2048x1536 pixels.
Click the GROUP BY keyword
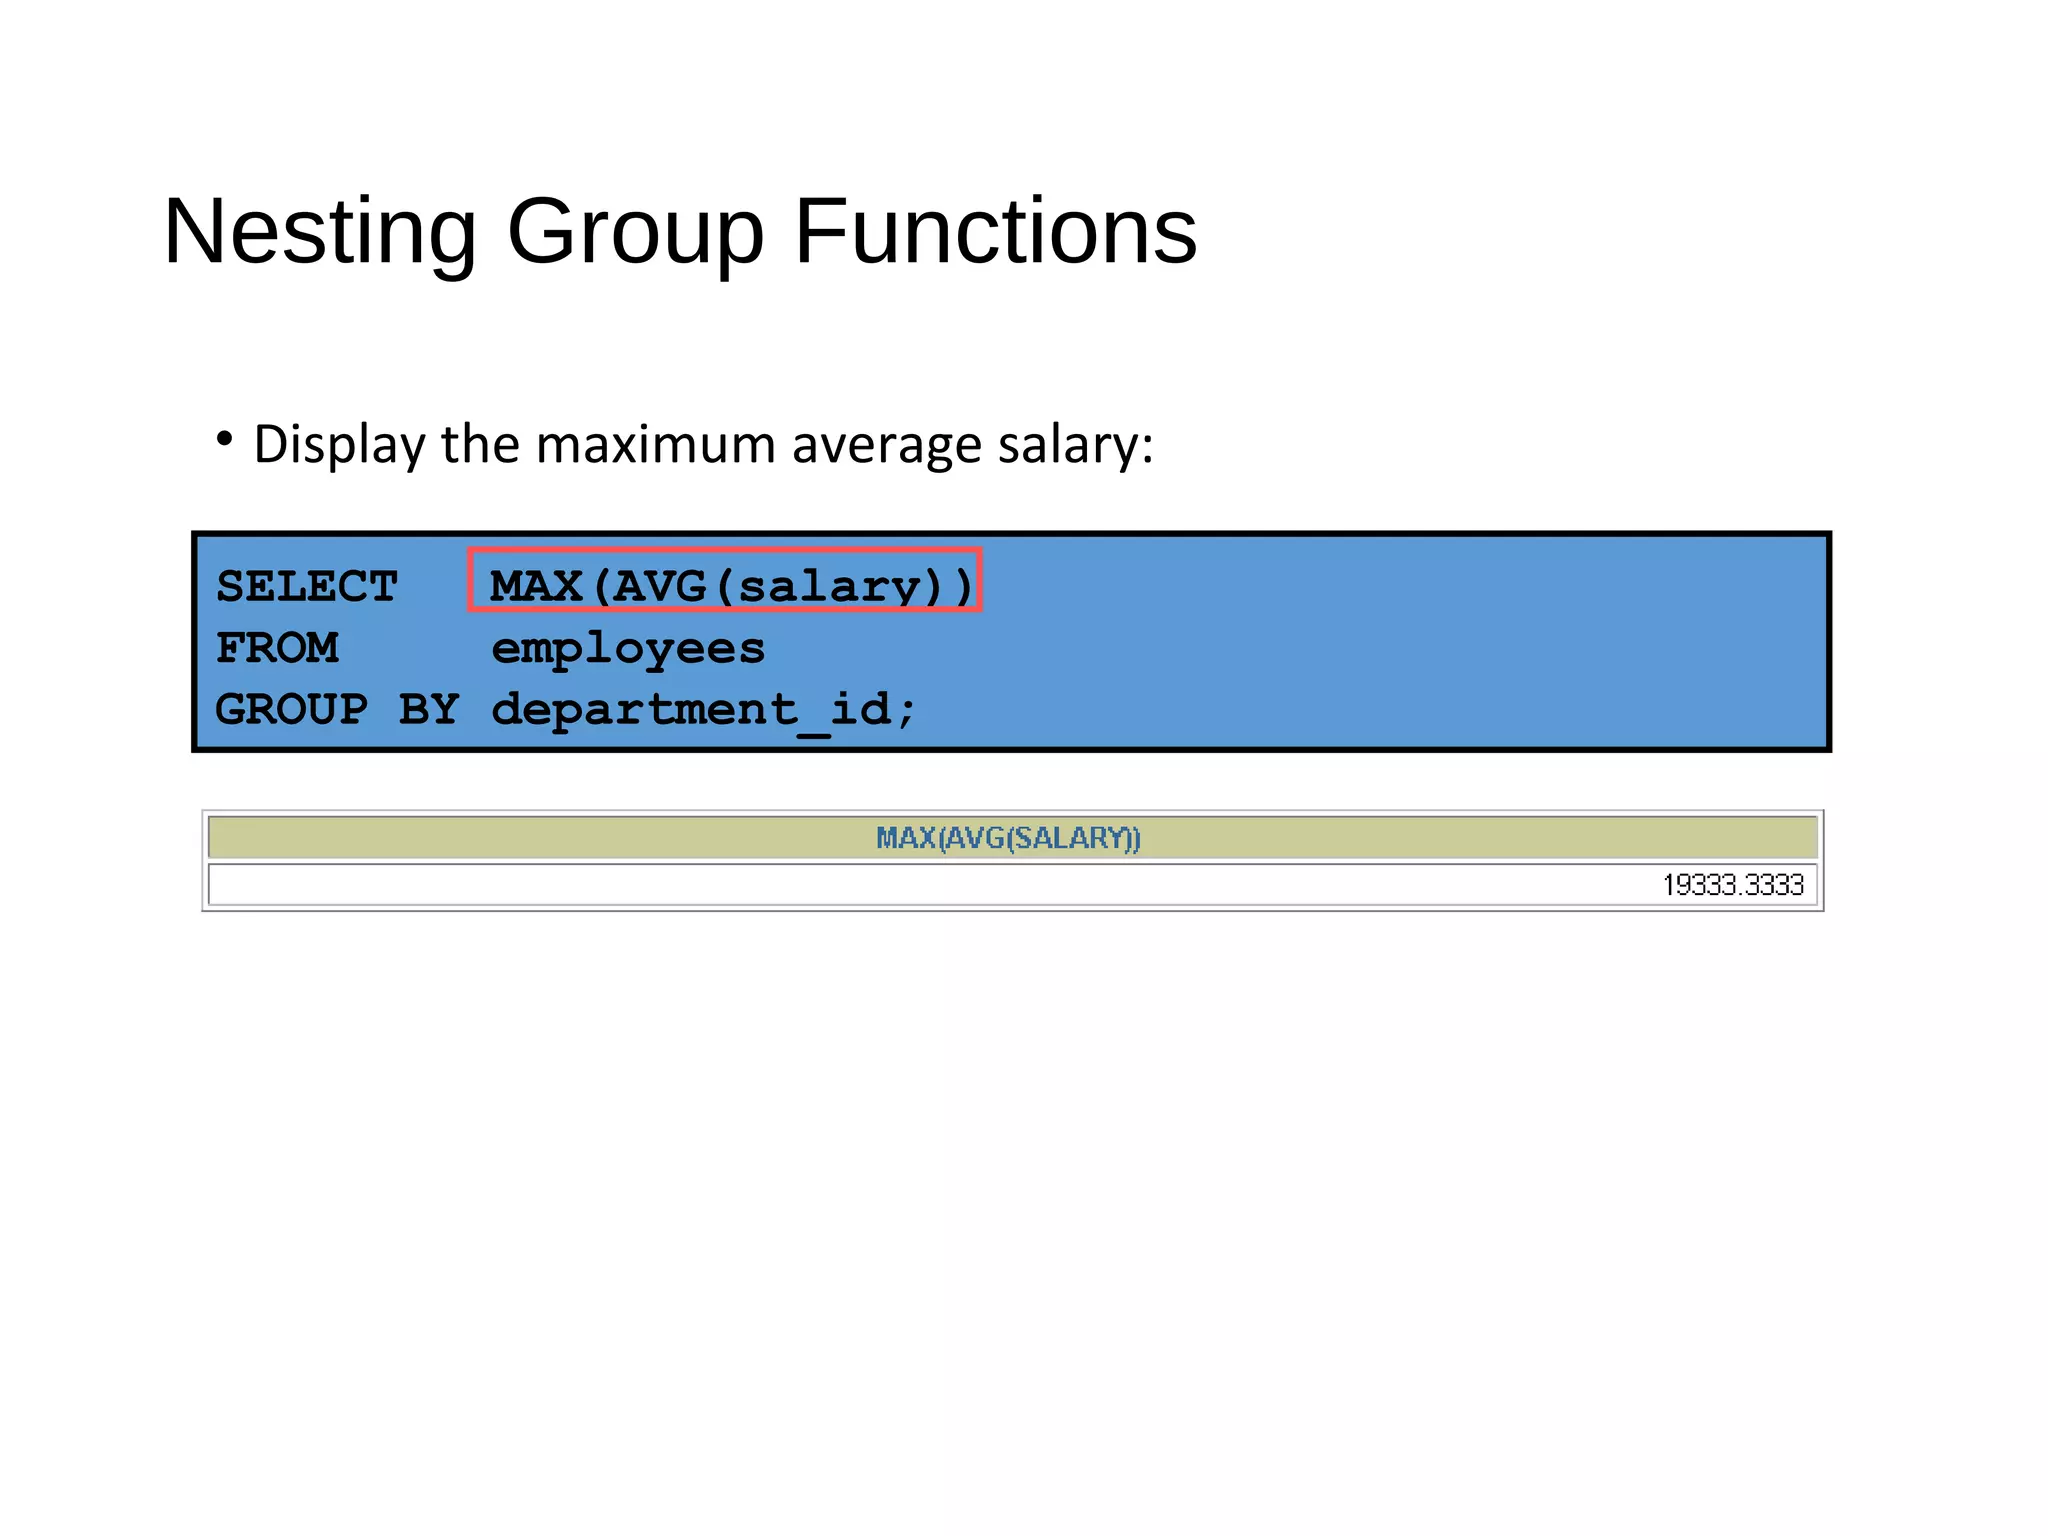click(x=336, y=710)
